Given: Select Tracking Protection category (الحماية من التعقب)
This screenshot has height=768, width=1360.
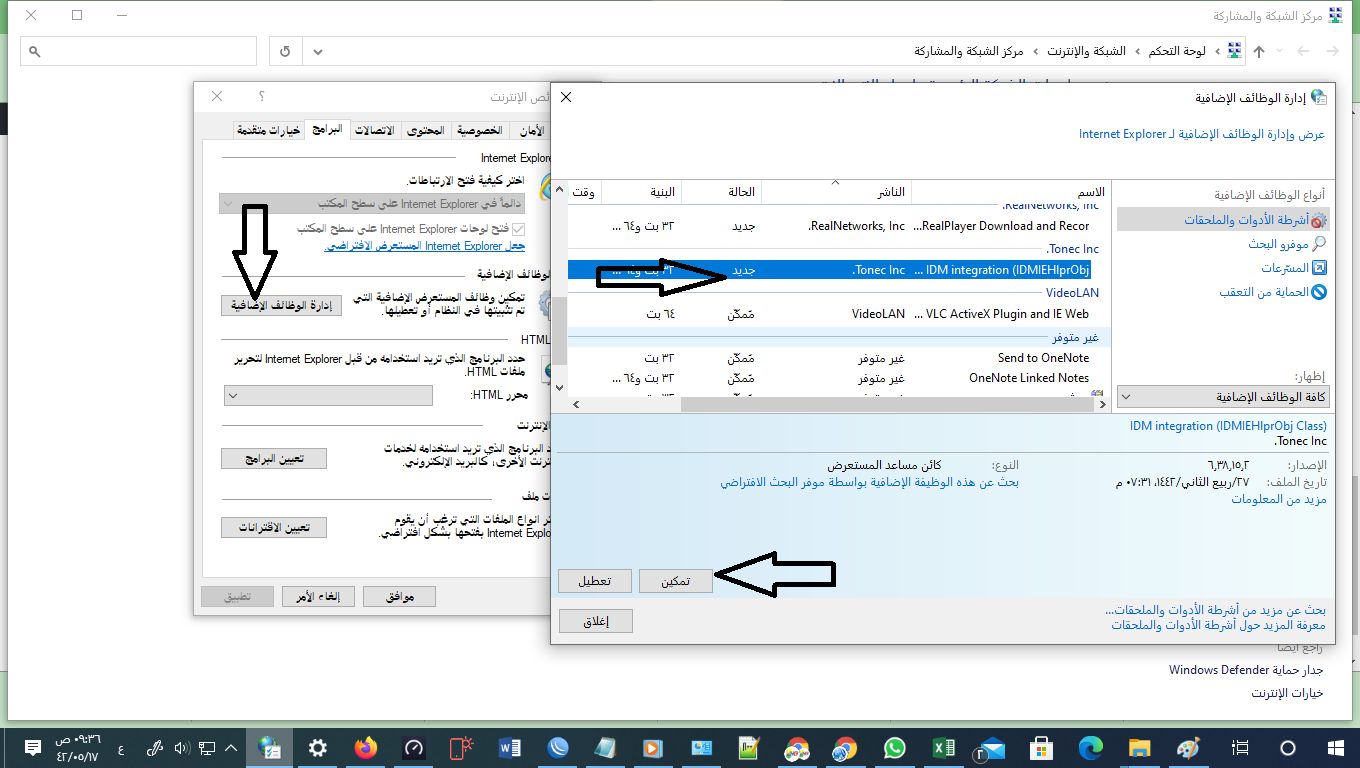Looking at the screenshot, I should point(1273,292).
